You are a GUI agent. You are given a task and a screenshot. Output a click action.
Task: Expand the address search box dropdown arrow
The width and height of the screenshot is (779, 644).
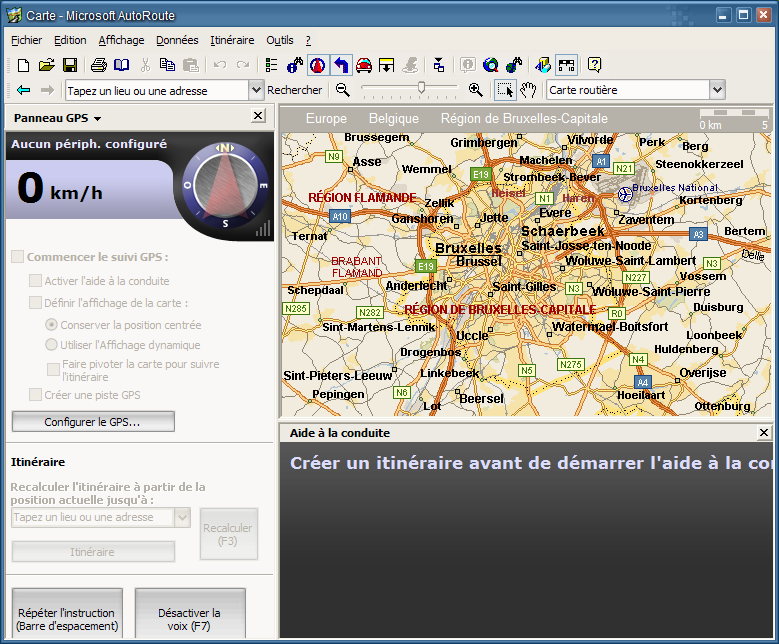tap(255, 90)
